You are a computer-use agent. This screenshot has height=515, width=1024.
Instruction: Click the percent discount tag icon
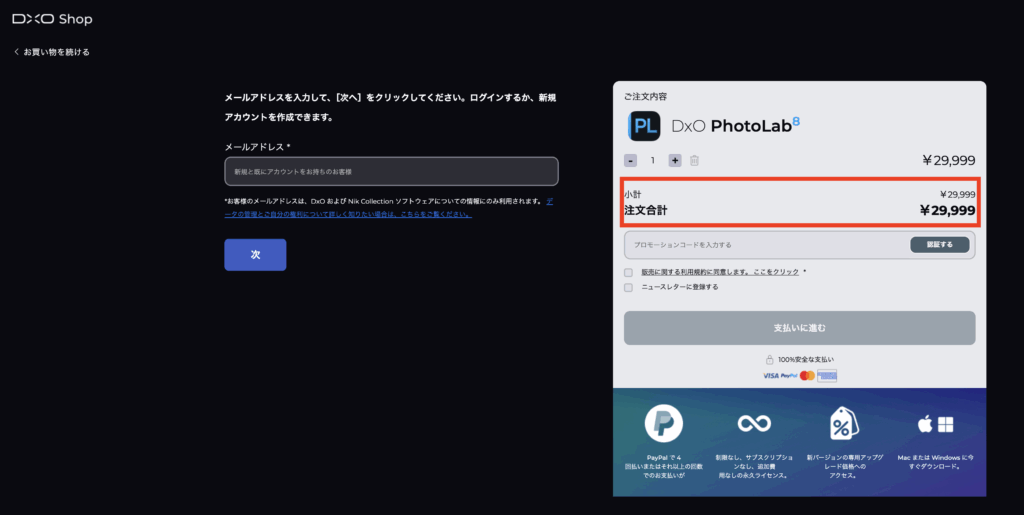click(x=844, y=424)
